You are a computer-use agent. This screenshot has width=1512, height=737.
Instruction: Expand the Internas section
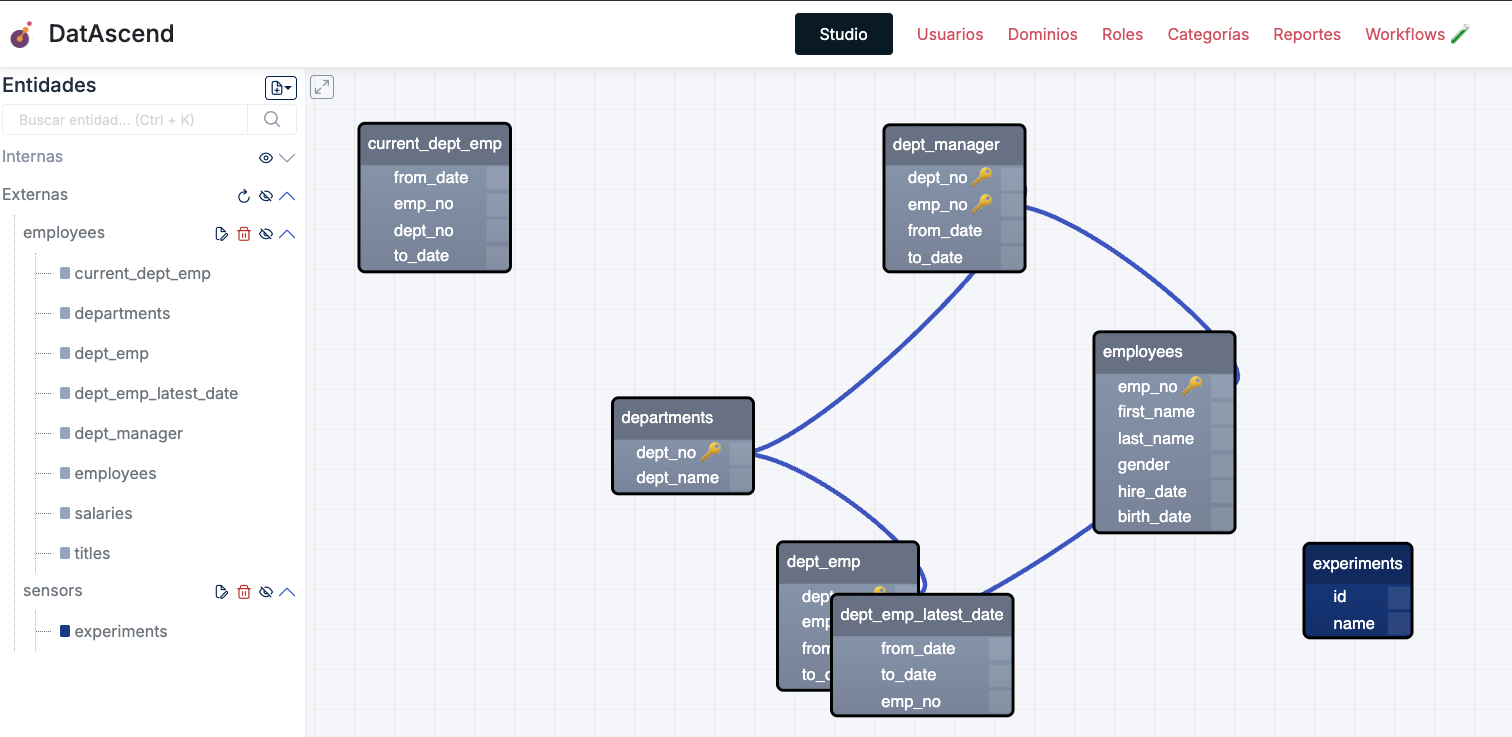click(288, 158)
